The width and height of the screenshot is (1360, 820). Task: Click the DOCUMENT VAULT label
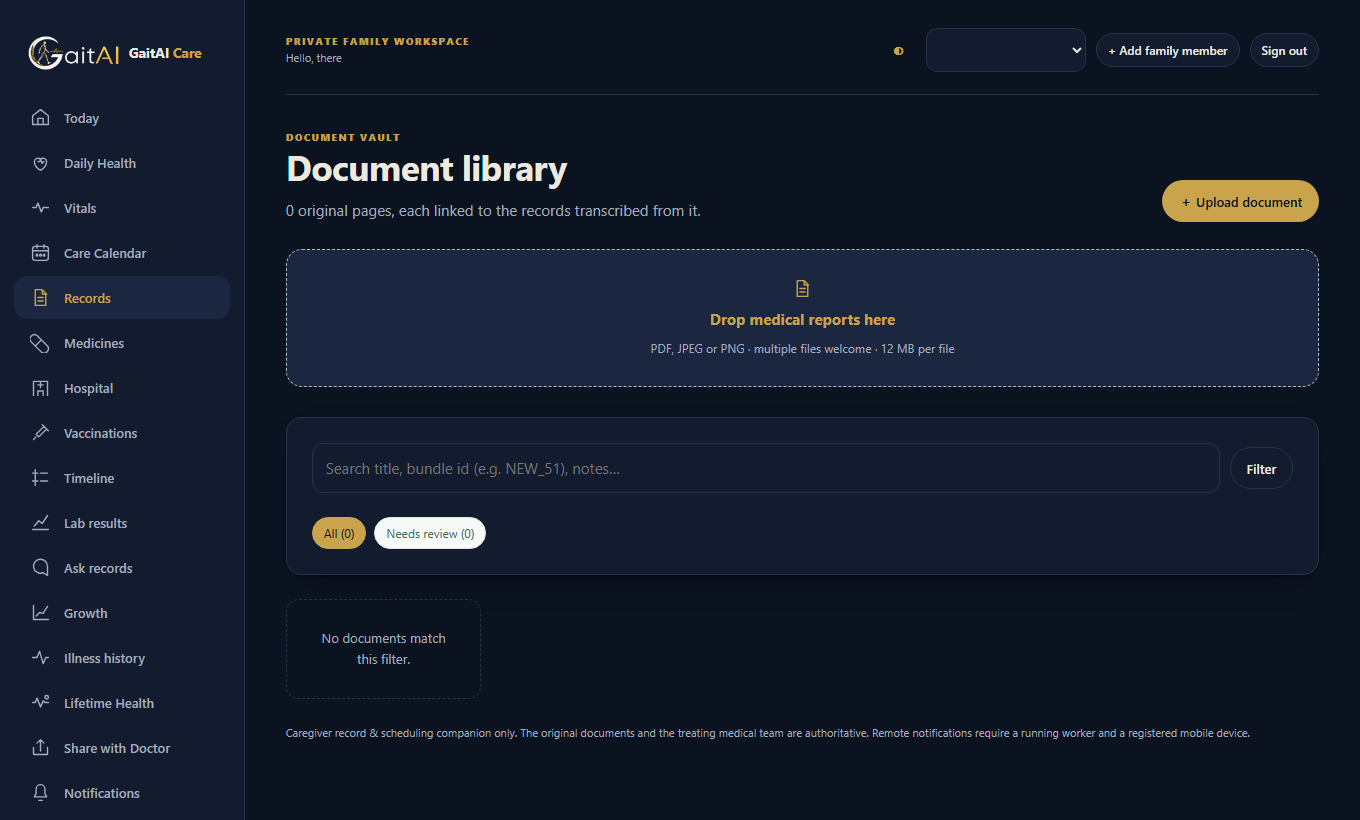click(x=343, y=138)
